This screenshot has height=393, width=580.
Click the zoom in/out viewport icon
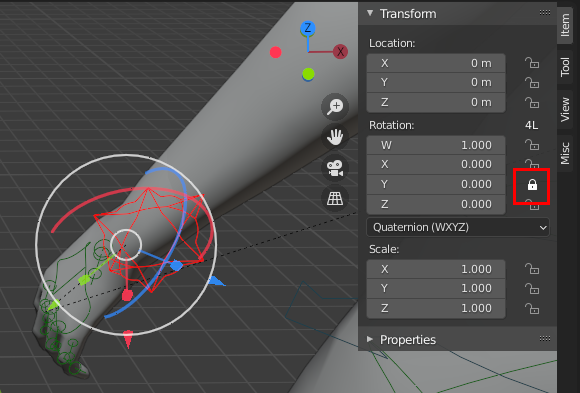[x=335, y=107]
